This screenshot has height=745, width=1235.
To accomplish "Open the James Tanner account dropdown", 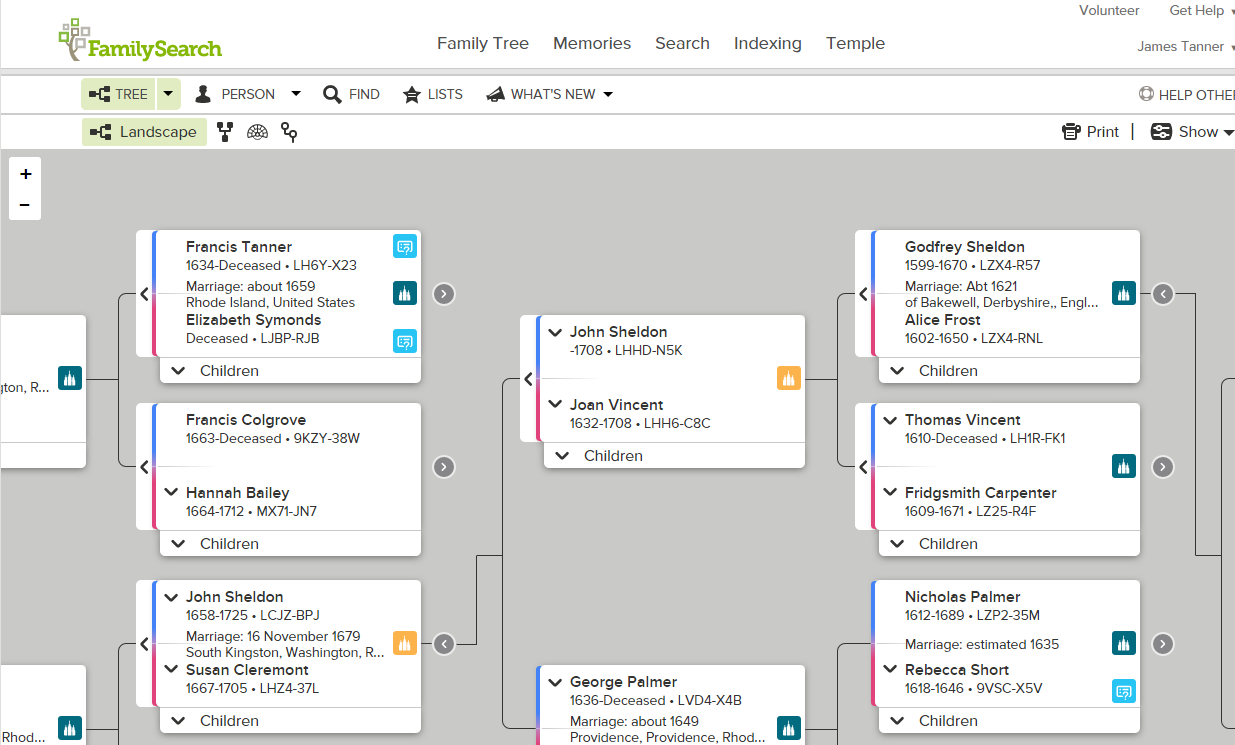I will (1180, 46).
